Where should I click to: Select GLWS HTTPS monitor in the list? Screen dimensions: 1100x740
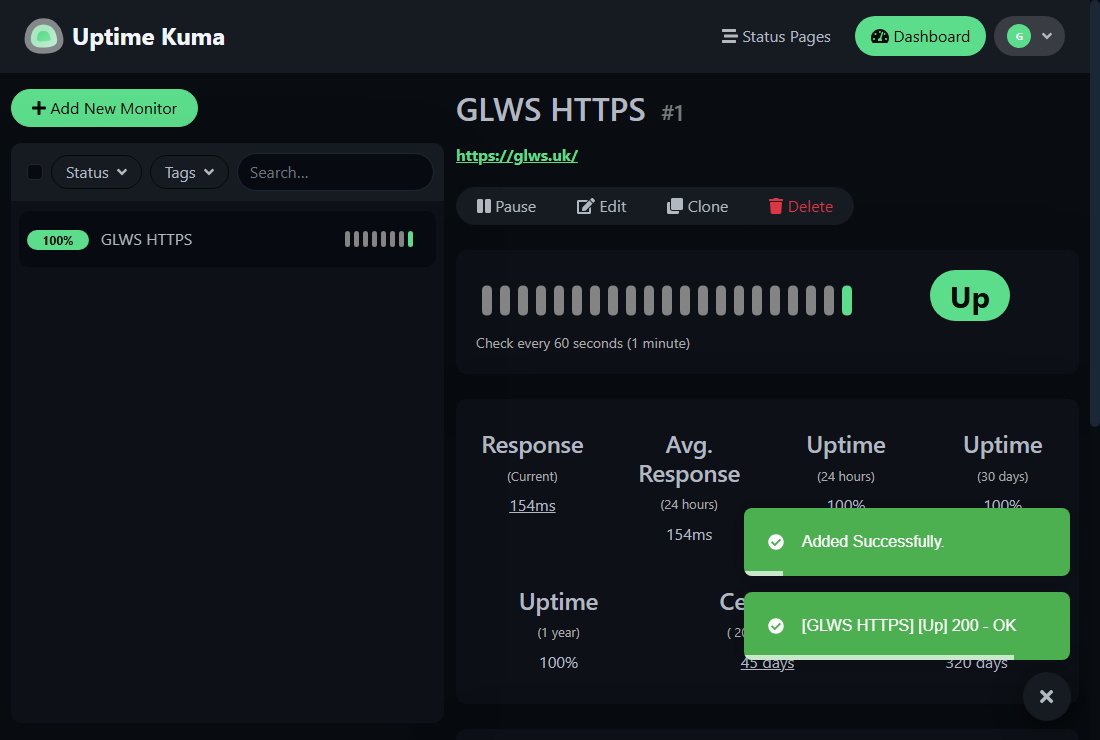coord(227,239)
